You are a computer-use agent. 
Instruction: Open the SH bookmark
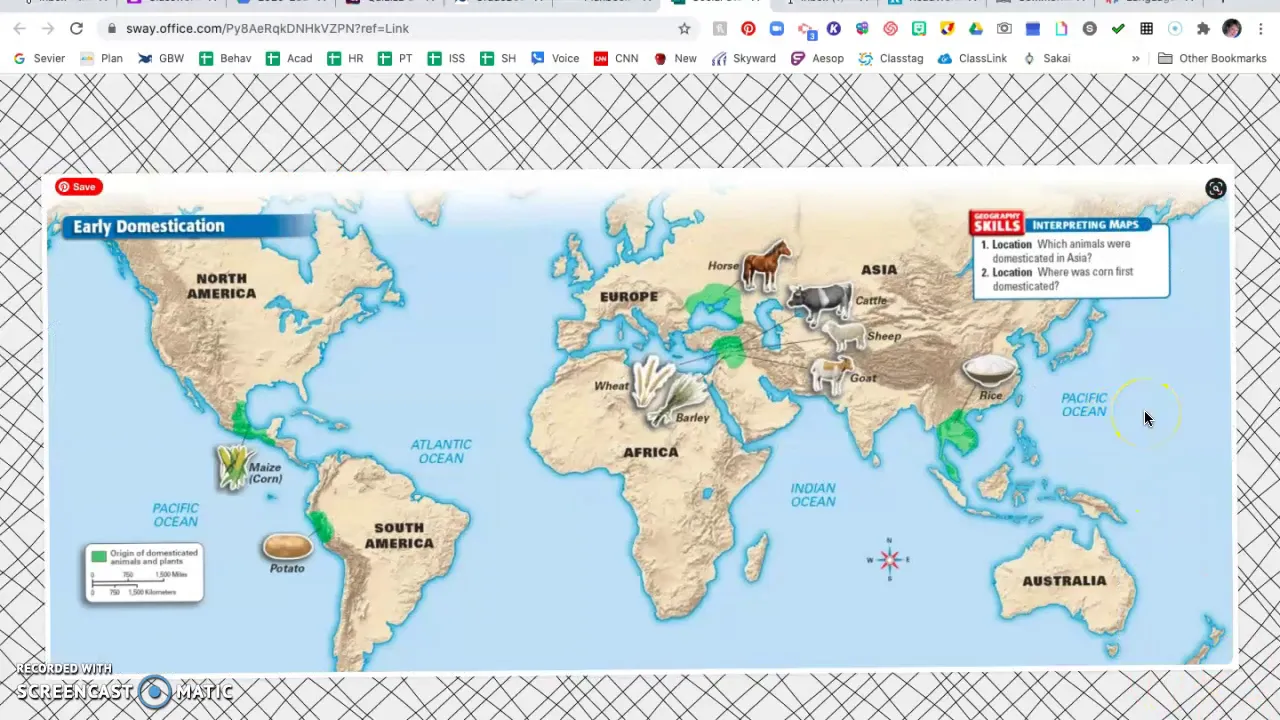click(x=498, y=58)
